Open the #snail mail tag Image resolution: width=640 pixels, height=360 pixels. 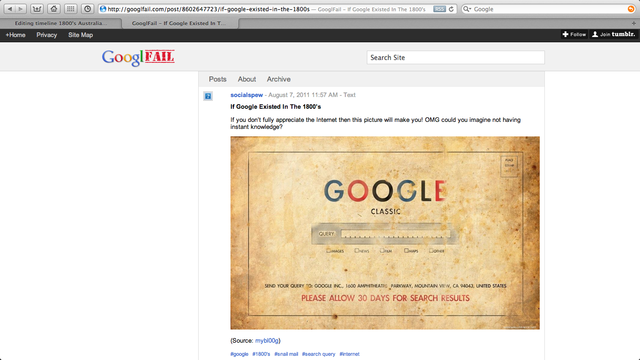click(x=286, y=354)
